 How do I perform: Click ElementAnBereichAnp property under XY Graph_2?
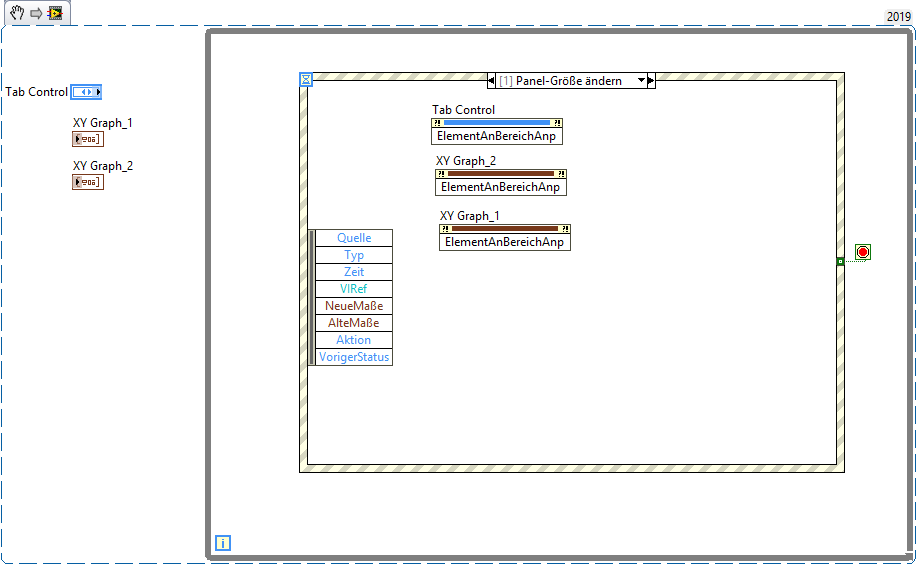tap(501, 187)
